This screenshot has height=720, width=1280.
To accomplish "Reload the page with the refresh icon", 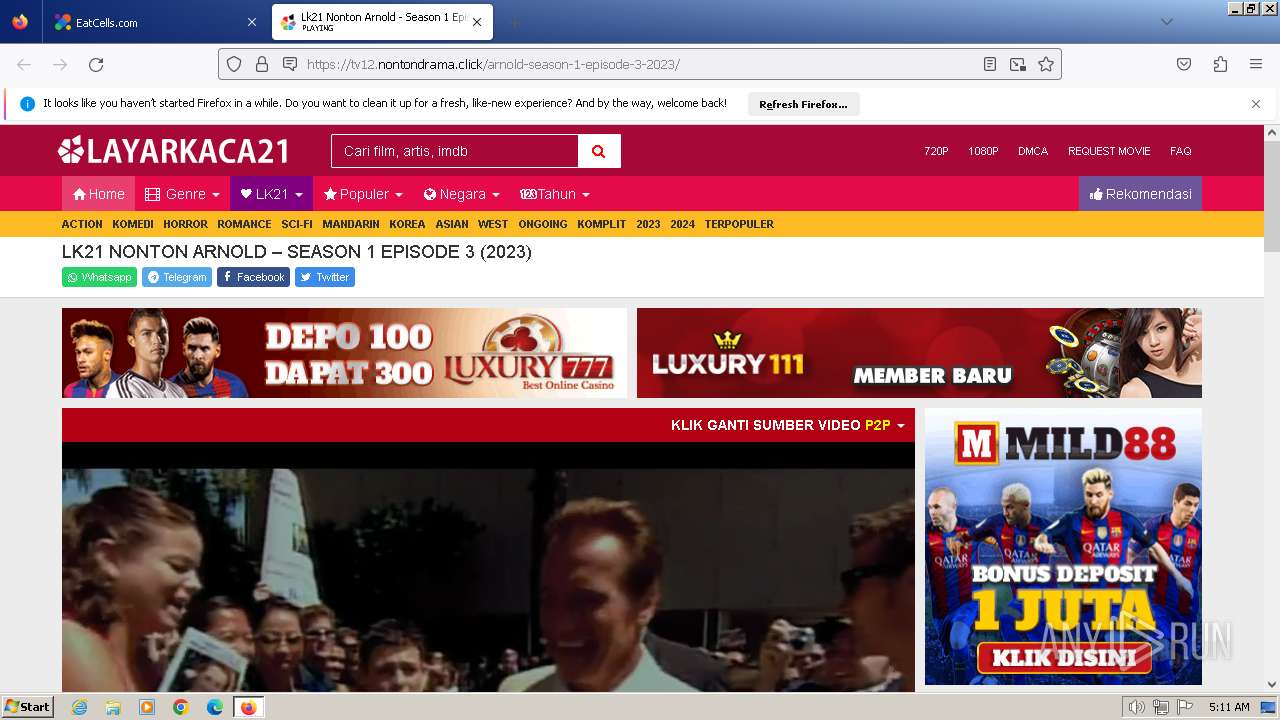I will click(x=96, y=64).
